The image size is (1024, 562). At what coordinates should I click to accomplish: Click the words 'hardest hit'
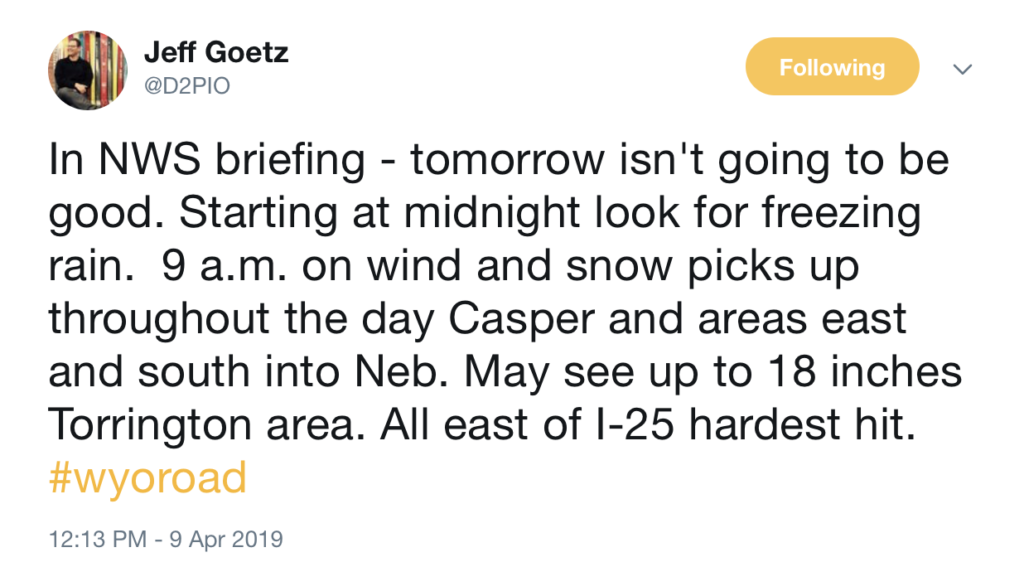(x=801, y=425)
